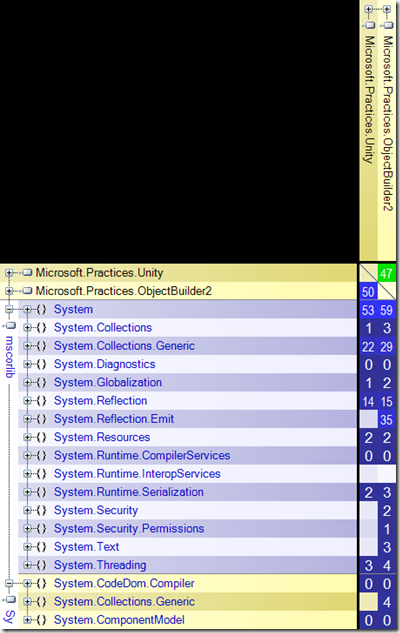Select the System.Security.Permissions namespace label
Viewport: 400px width, 633px height.
129,528
